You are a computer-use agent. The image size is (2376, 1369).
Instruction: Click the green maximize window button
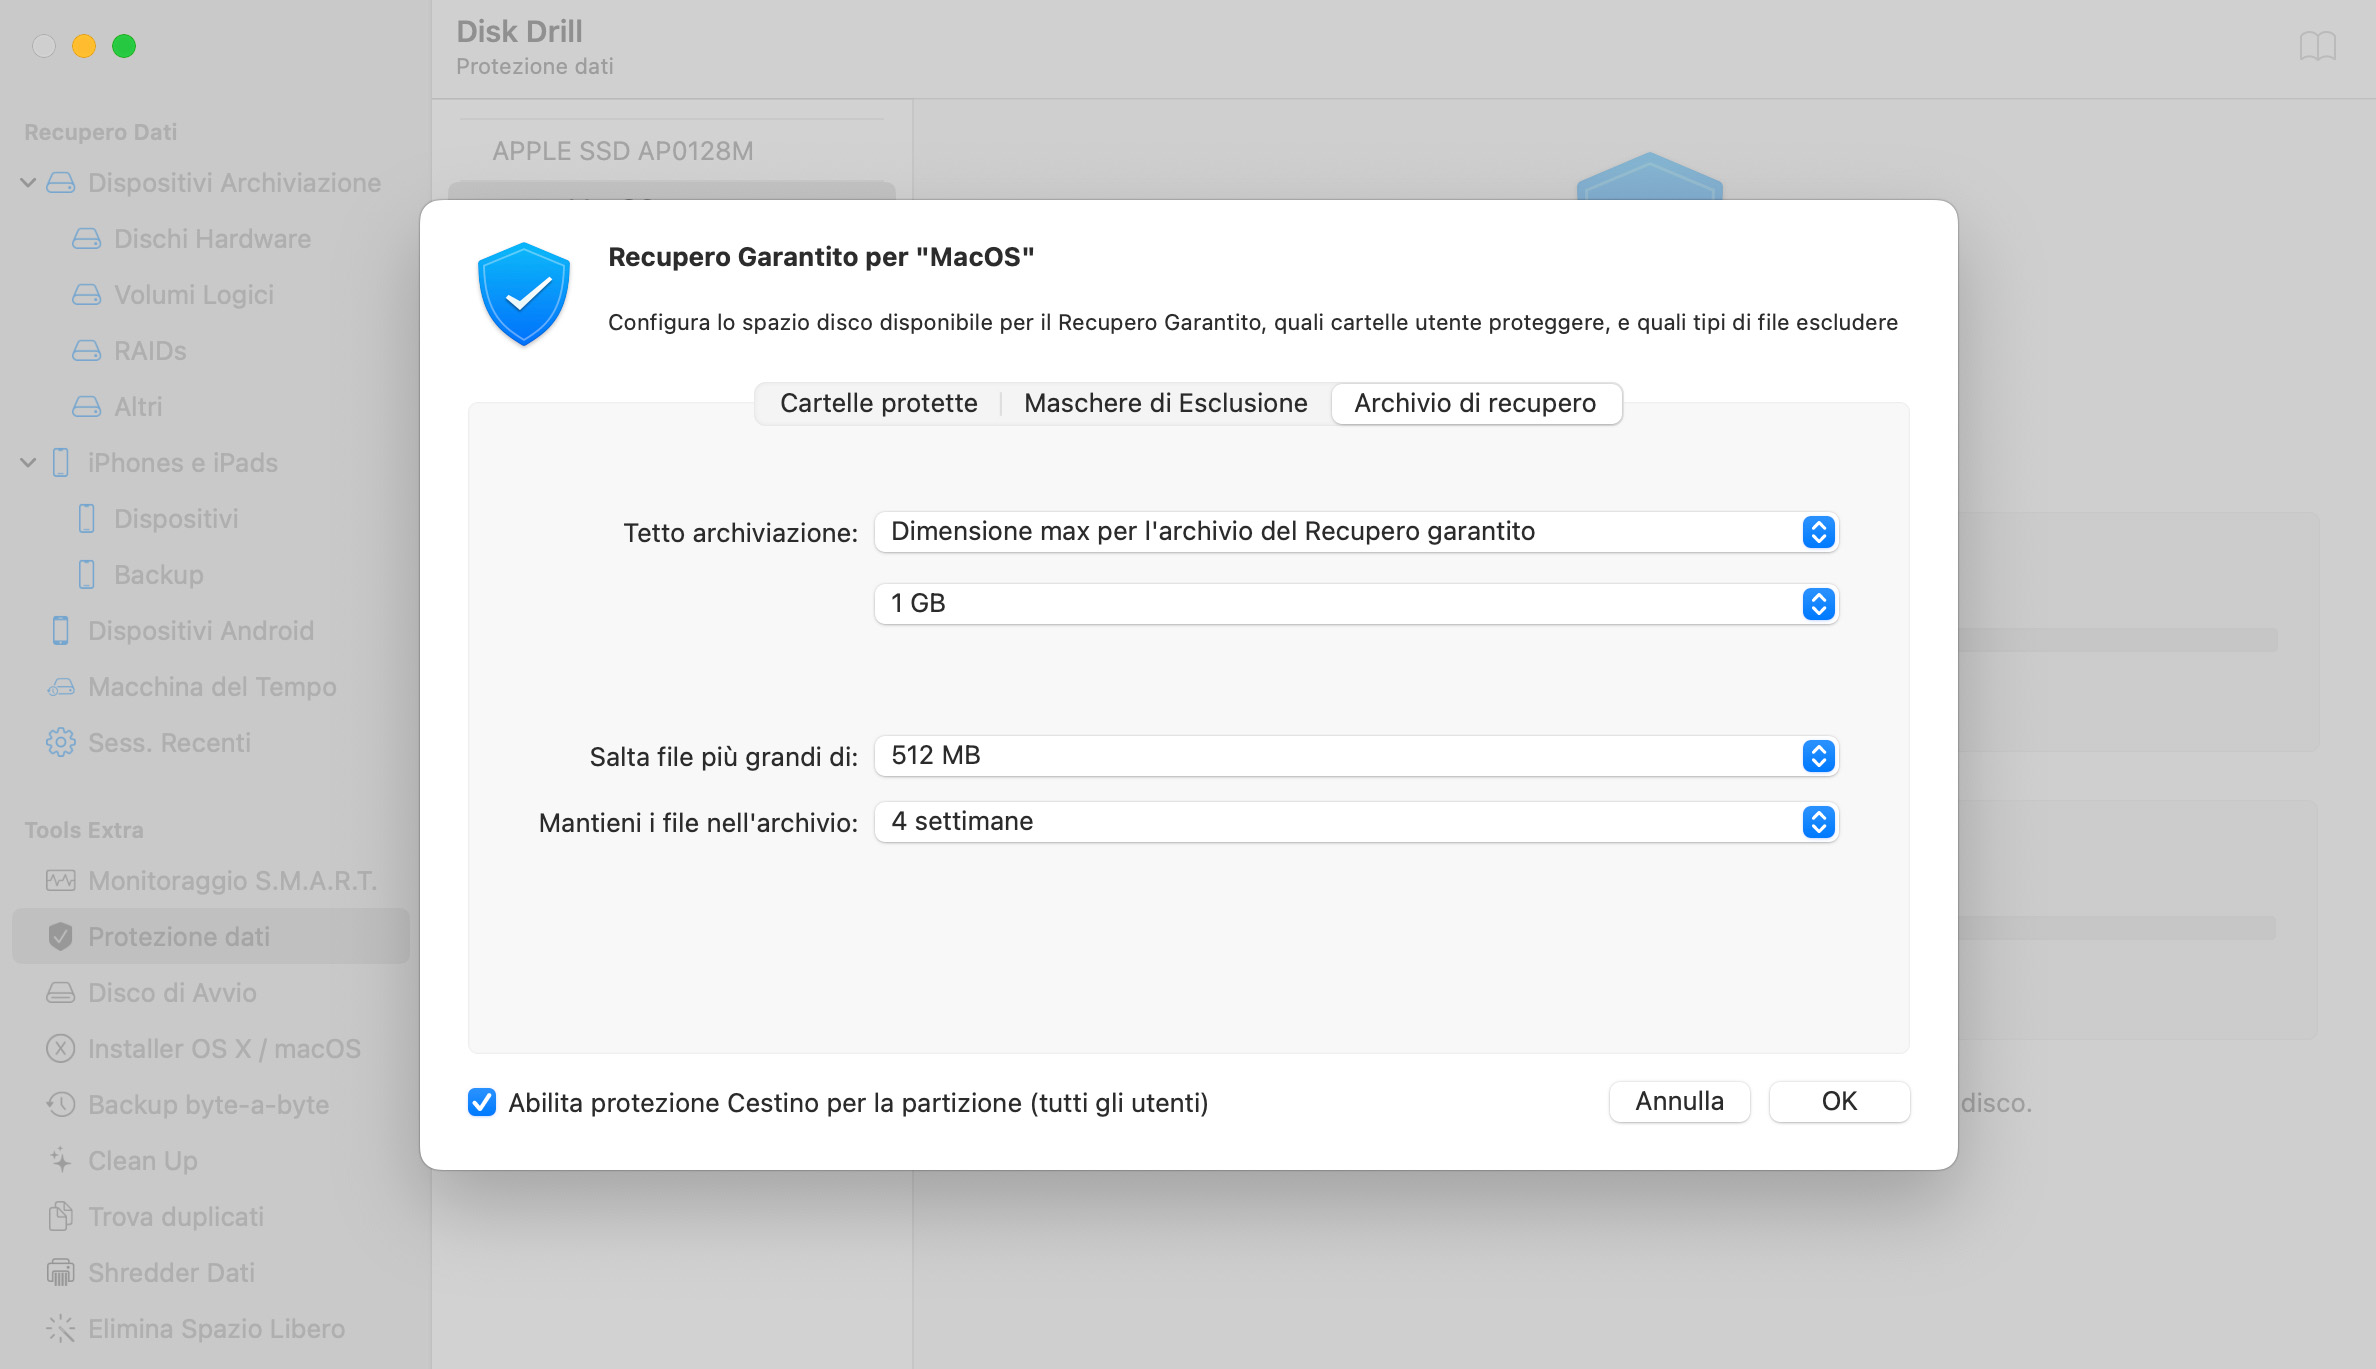pyautogui.click(x=124, y=46)
